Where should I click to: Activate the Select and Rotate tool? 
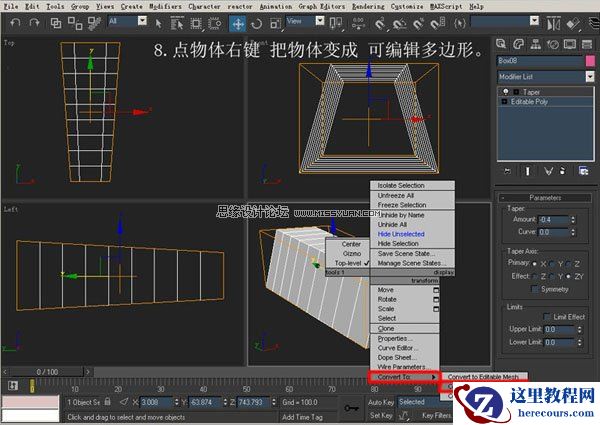[x=257, y=24]
